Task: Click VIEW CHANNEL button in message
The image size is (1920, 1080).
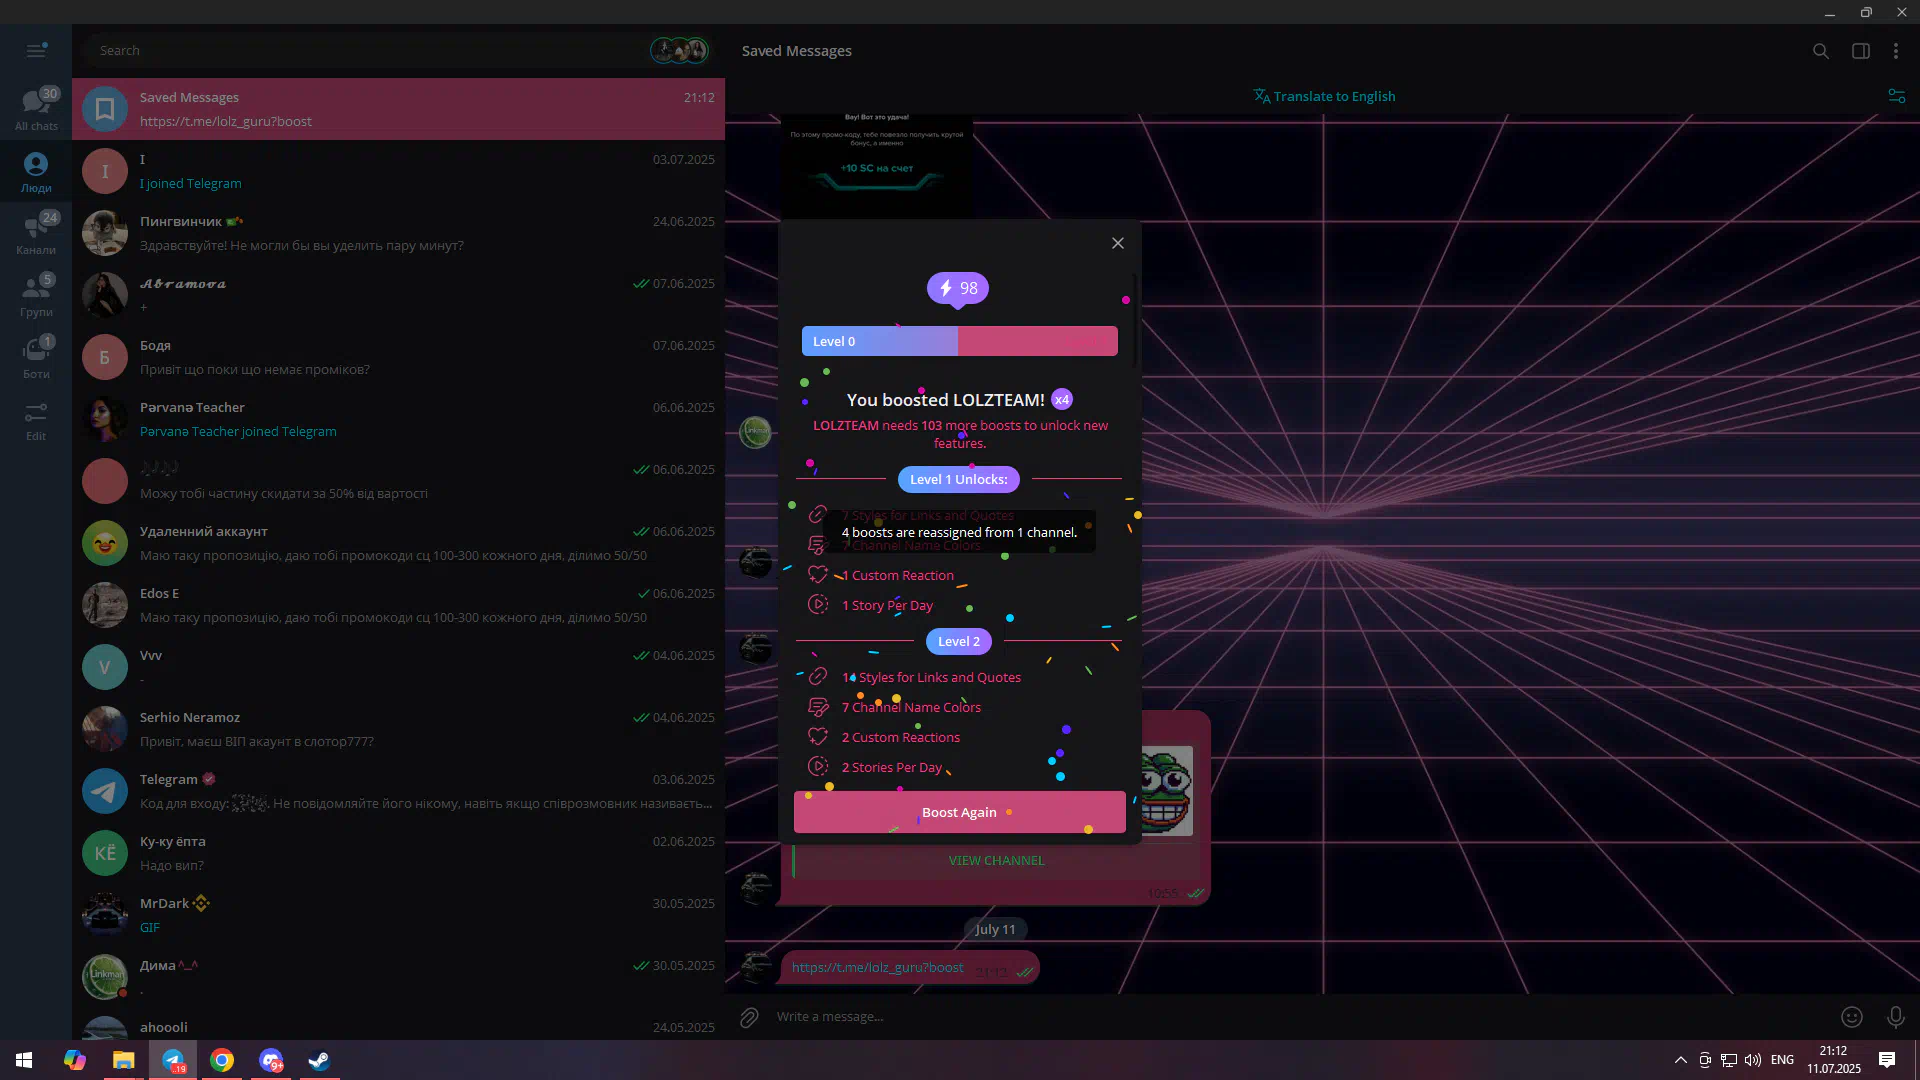Action: (x=996, y=861)
